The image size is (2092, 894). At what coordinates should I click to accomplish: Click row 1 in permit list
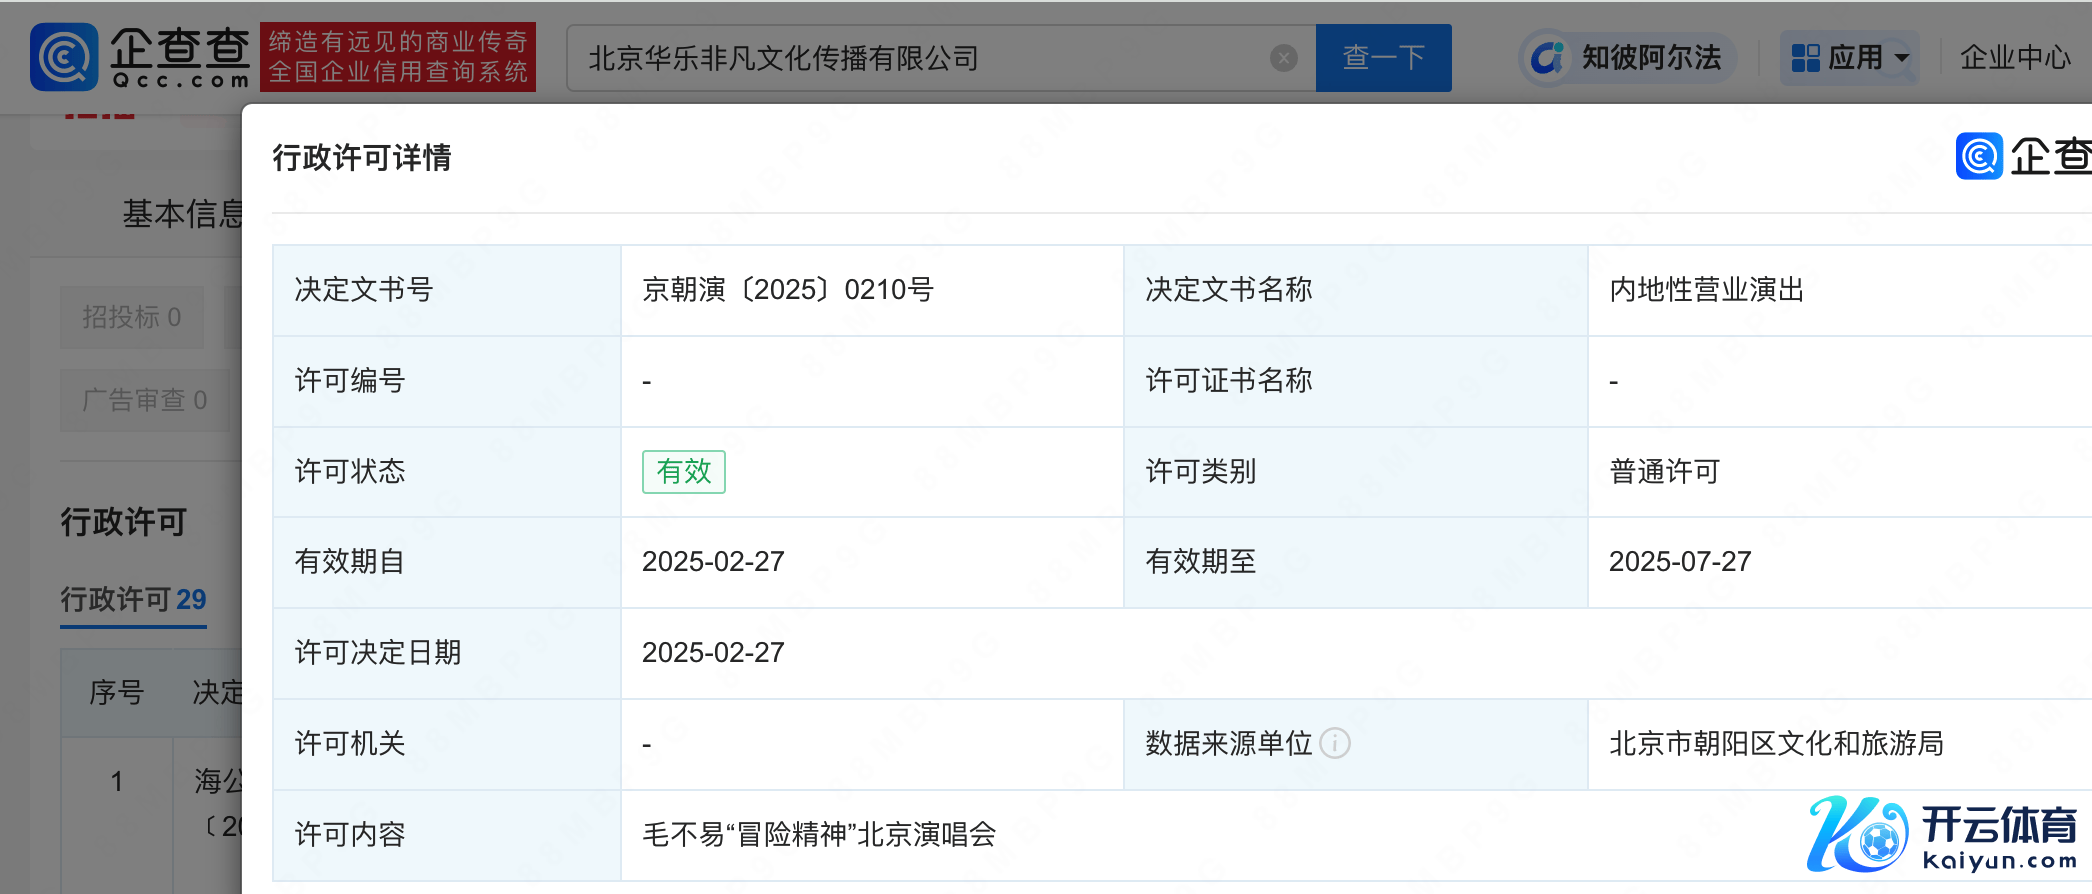[x=117, y=781]
